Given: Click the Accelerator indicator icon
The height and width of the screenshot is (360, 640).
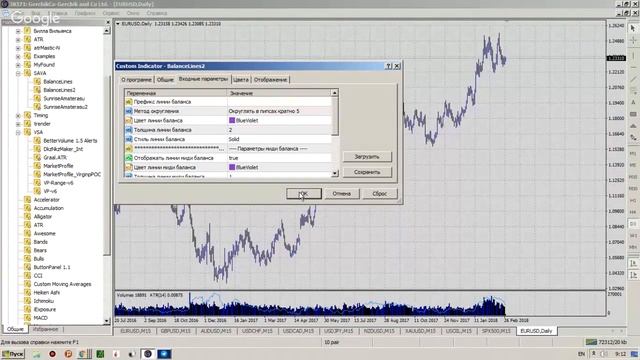Looking at the screenshot, I should click(27, 200).
